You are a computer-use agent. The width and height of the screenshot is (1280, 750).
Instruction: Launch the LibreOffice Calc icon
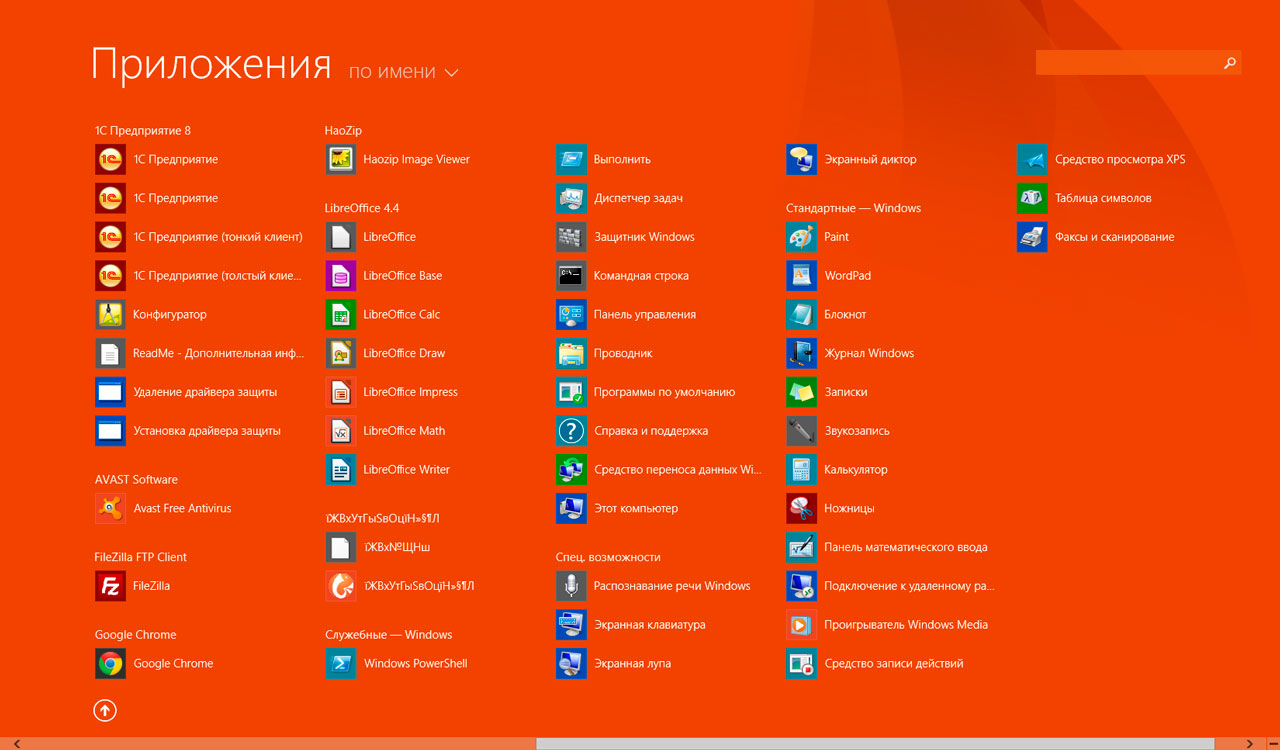(x=341, y=315)
